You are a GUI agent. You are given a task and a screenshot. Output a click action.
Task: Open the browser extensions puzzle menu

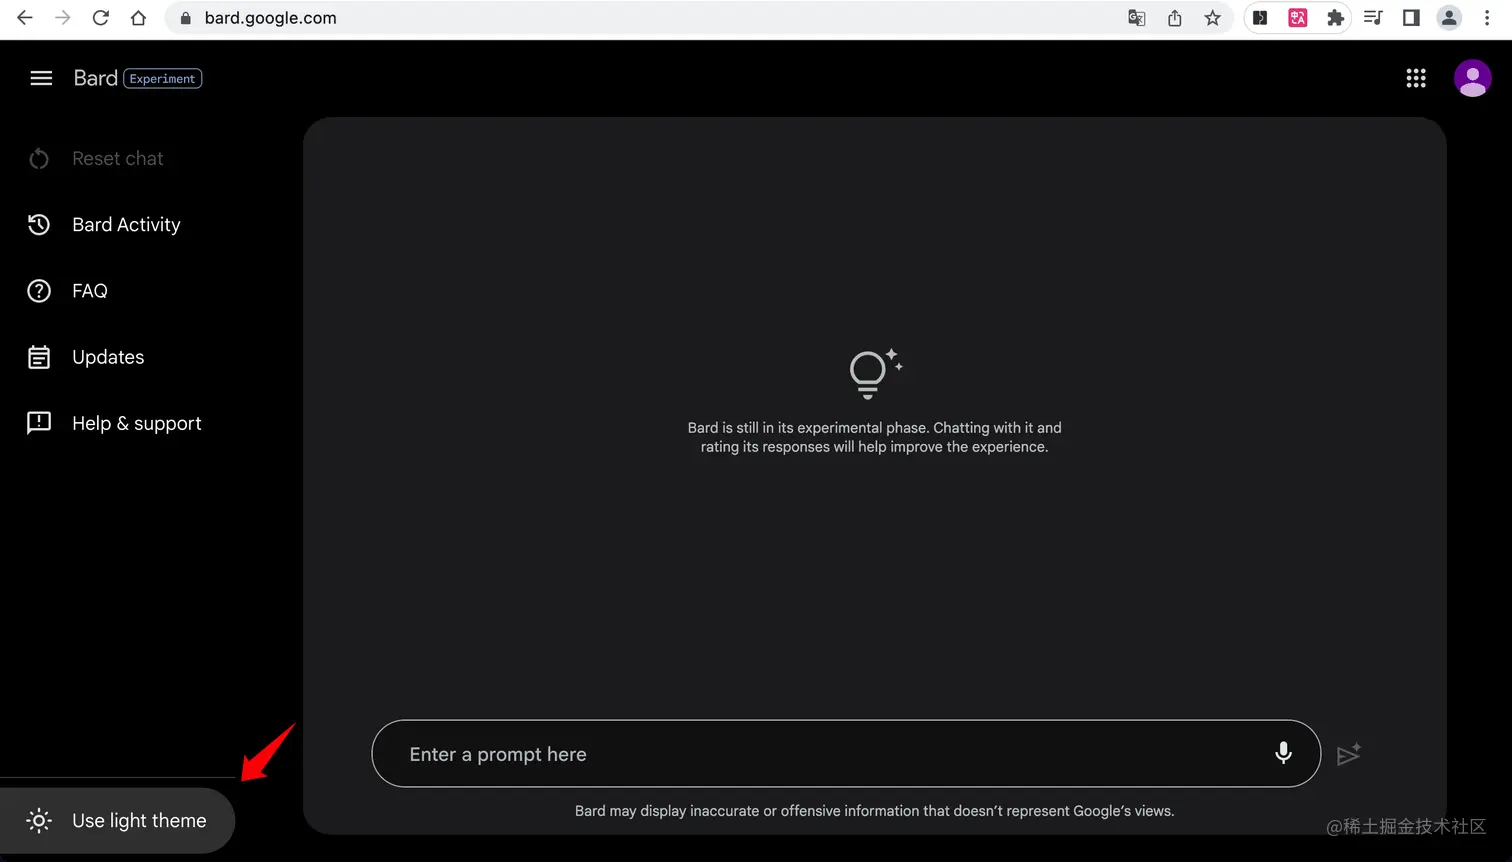[x=1335, y=18]
